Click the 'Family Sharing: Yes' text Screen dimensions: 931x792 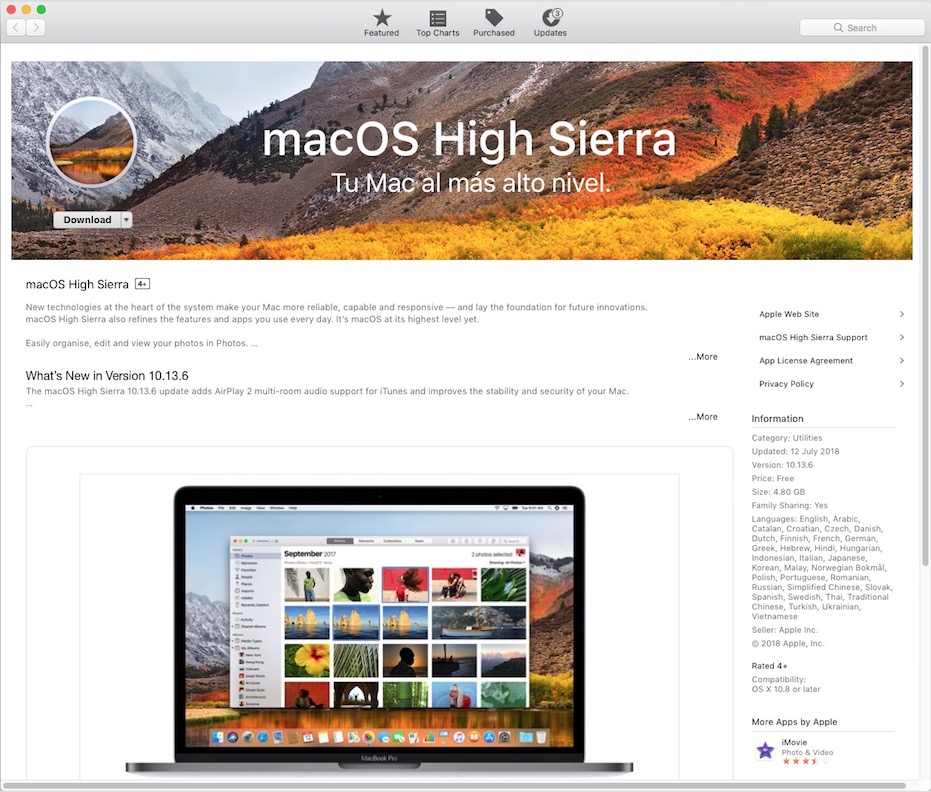(789, 505)
